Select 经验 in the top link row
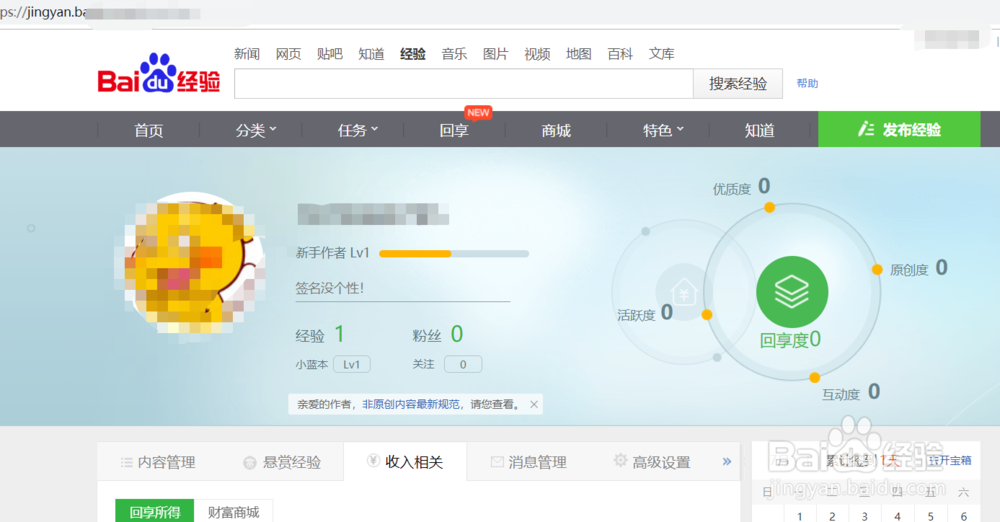Viewport: 1000px width, 522px height. point(413,54)
